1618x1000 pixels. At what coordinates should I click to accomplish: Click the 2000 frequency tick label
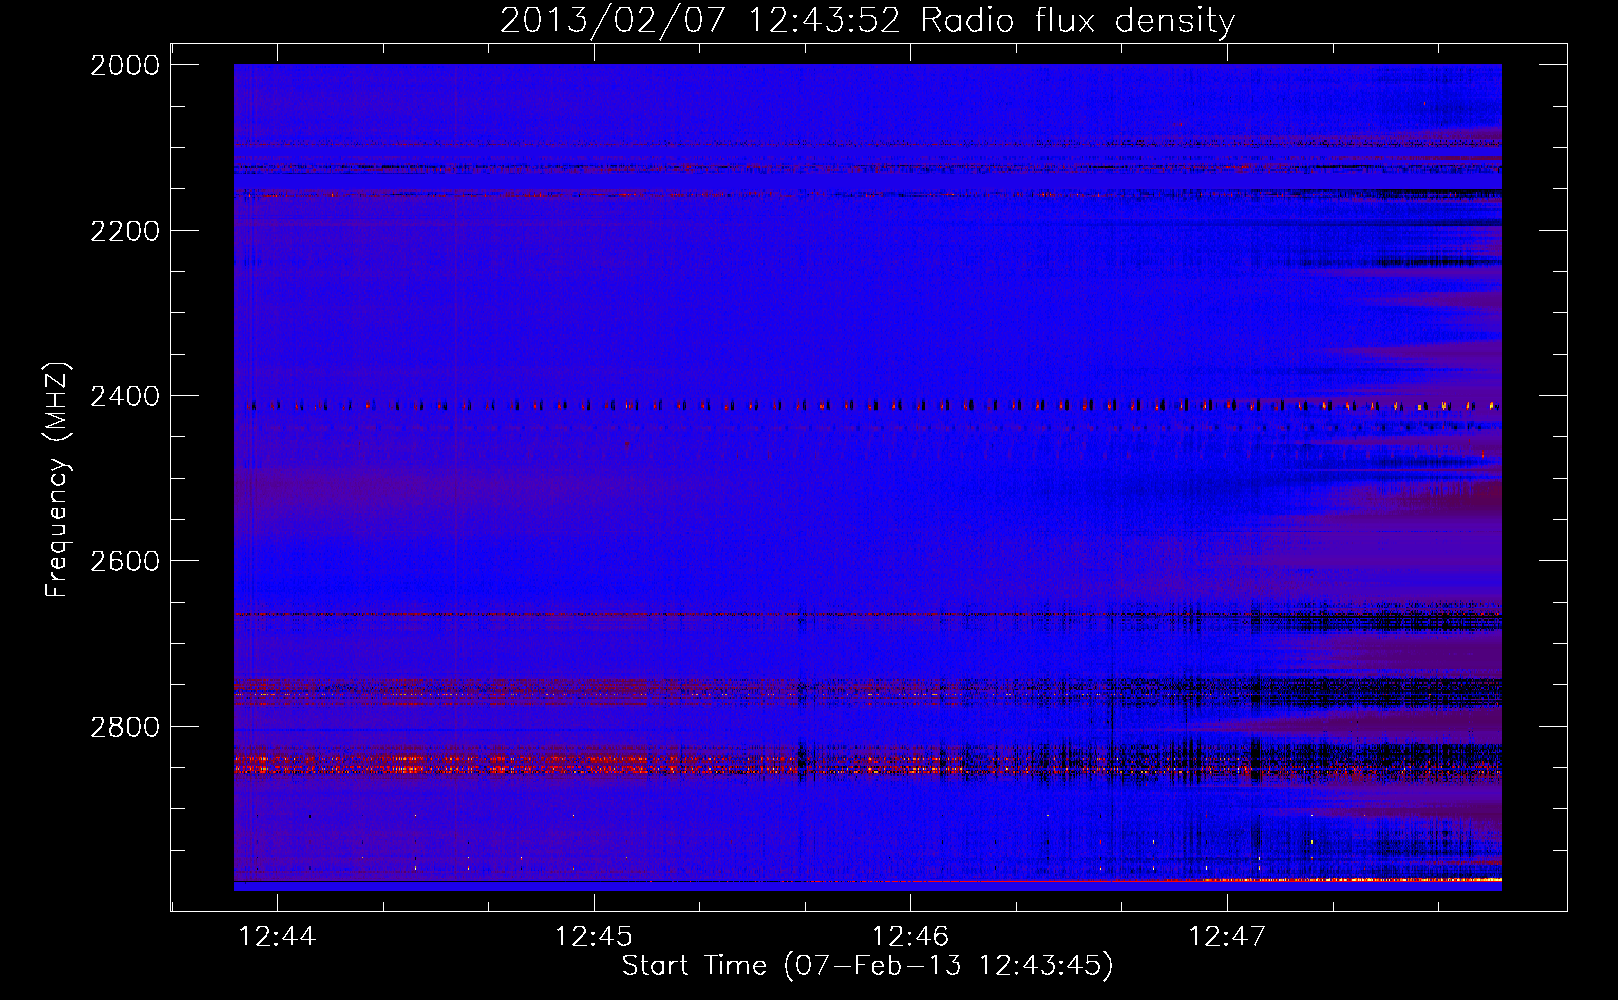(125, 65)
